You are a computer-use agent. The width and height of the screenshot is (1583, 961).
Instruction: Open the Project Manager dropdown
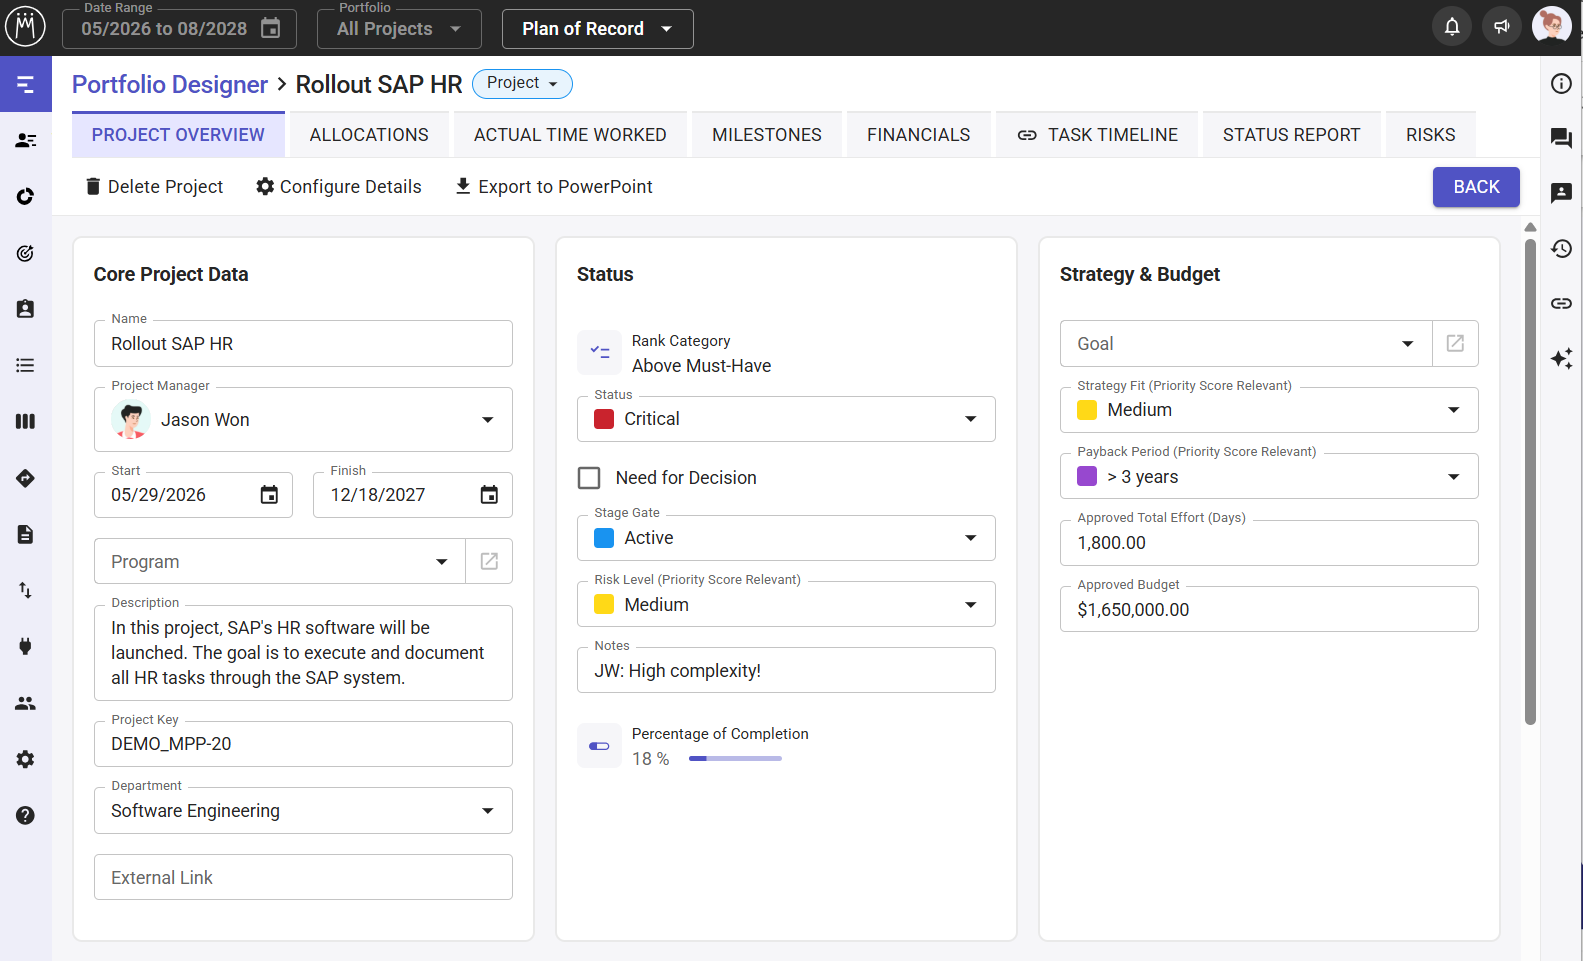(303, 420)
